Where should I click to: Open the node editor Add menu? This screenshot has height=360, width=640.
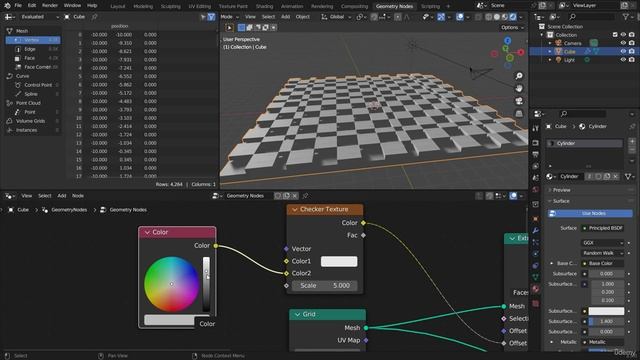point(62,196)
